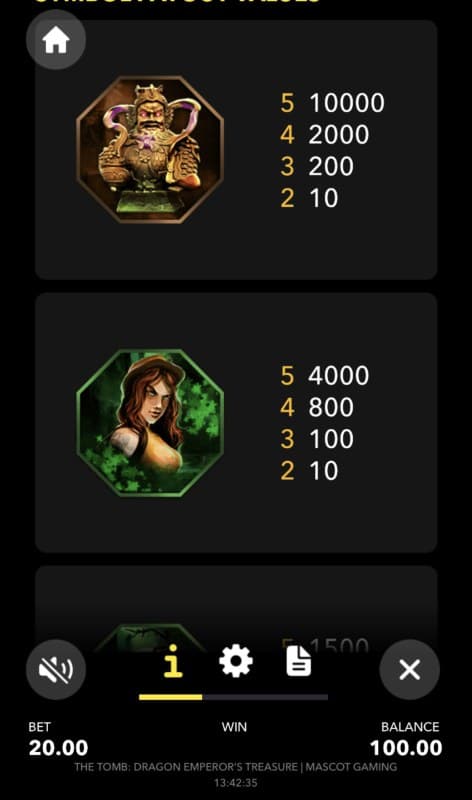
Task: Open the info paytable tab
Action: 173,661
